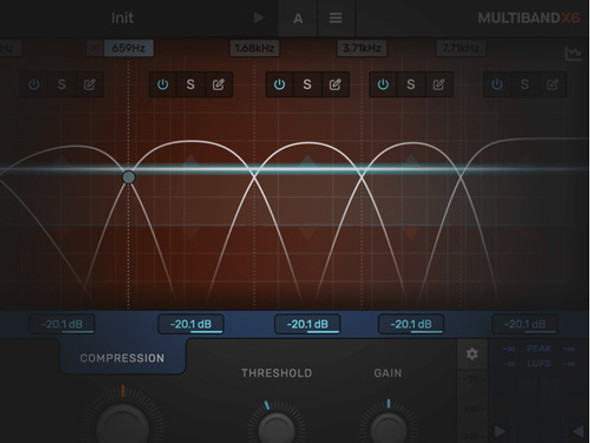Click the 1.68kHz crossover frequency label
The height and width of the screenshot is (443, 590).
[255, 48]
